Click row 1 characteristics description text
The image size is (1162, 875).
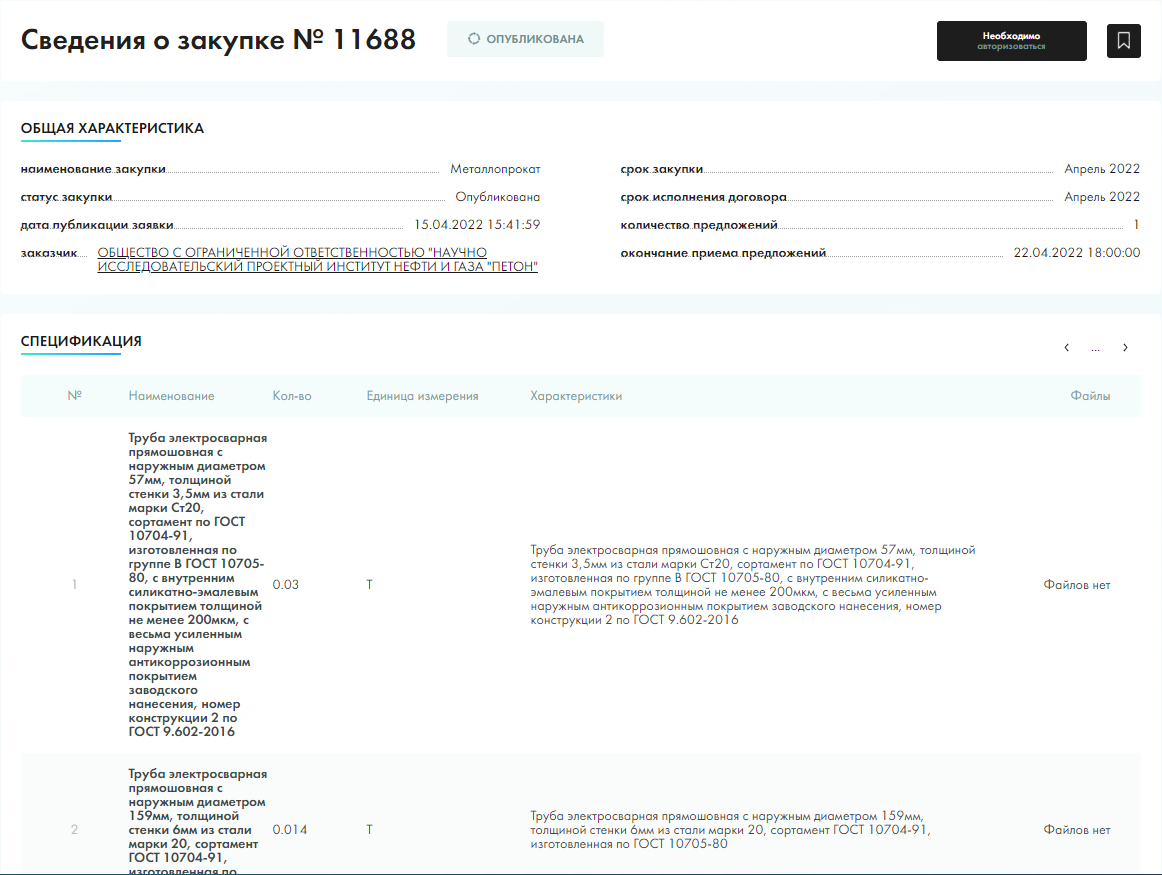point(753,585)
